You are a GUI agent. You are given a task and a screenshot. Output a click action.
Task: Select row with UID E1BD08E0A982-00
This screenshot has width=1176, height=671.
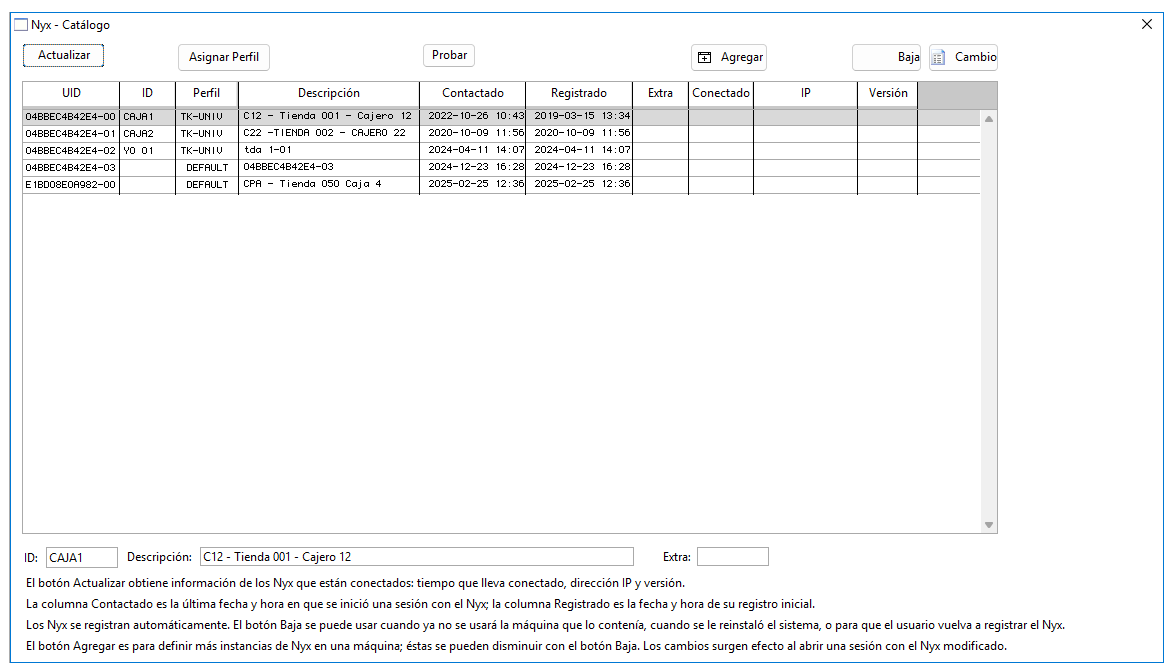(501, 184)
